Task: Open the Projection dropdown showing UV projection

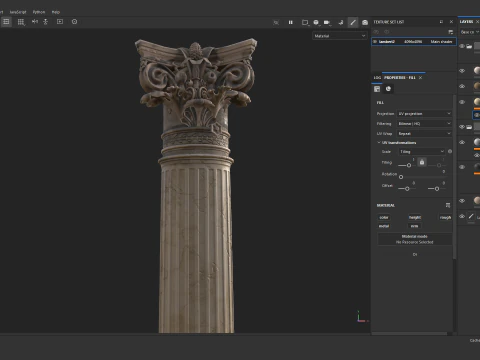Action: [x=424, y=114]
